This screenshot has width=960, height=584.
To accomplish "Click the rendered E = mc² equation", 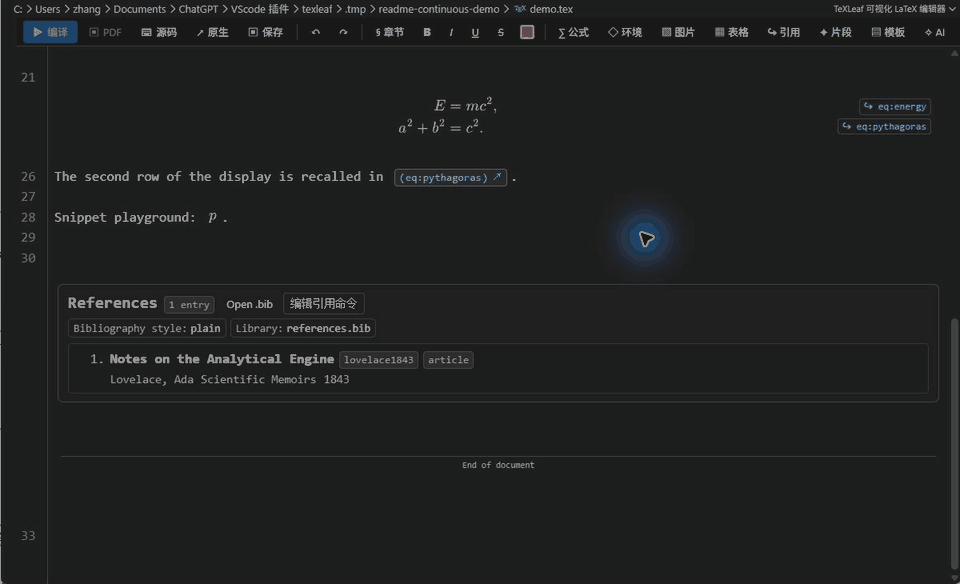I will click(x=465, y=105).
